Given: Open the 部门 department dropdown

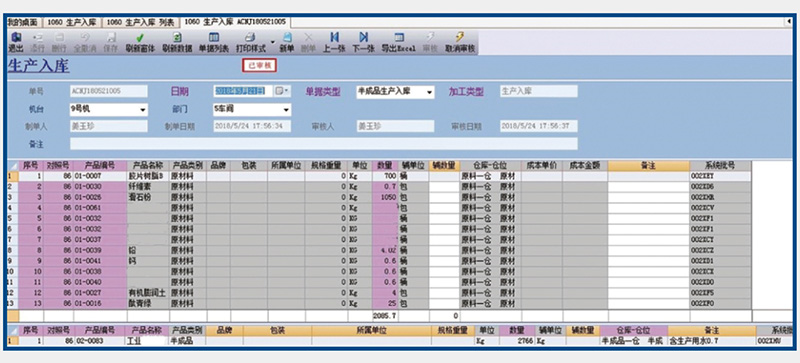Looking at the screenshot, I should click(x=286, y=109).
